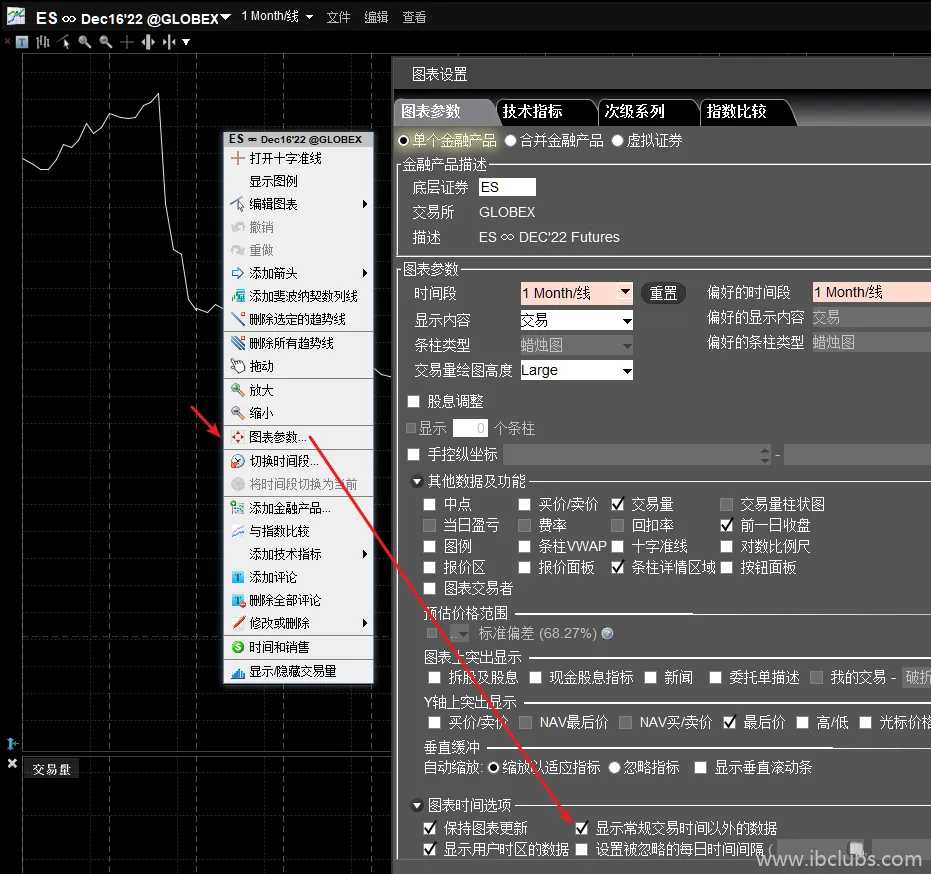The height and width of the screenshot is (874, 931).
Task: Click the 底层证券 ES input field
Action: (x=507, y=187)
